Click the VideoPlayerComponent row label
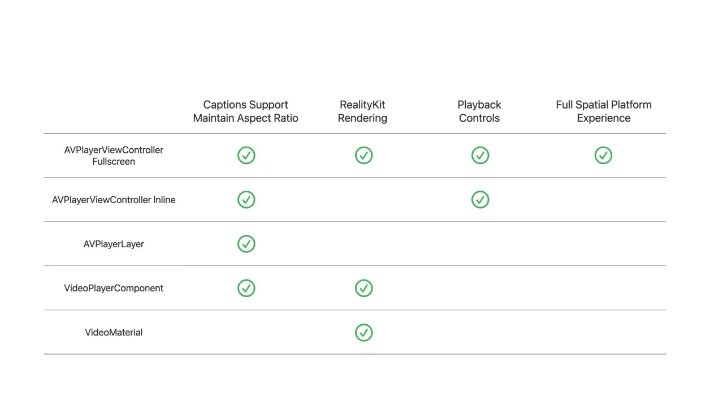This screenshot has height=400, width=710. (114, 288)
